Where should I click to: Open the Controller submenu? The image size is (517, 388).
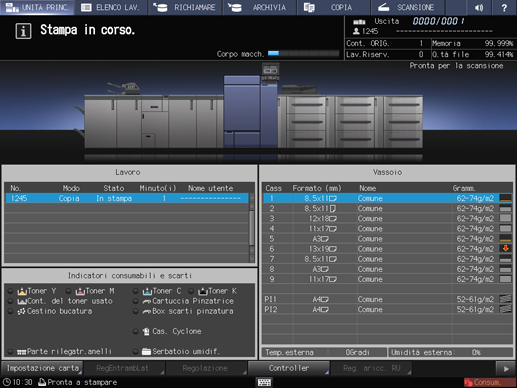[289, 368]
